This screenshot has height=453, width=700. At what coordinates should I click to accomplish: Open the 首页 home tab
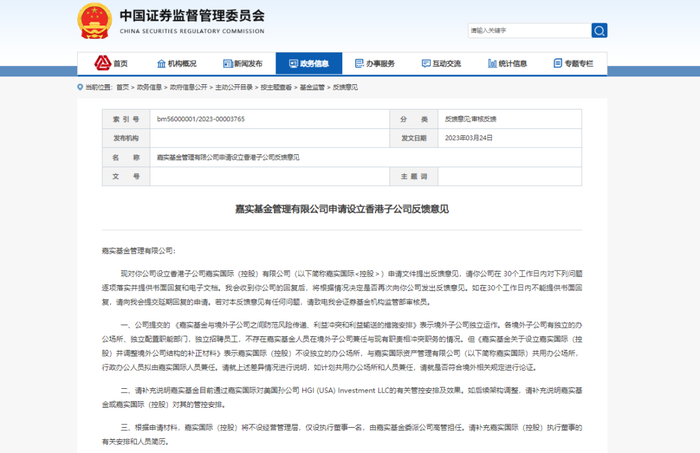pyautogui.click(x=111, y=63)
